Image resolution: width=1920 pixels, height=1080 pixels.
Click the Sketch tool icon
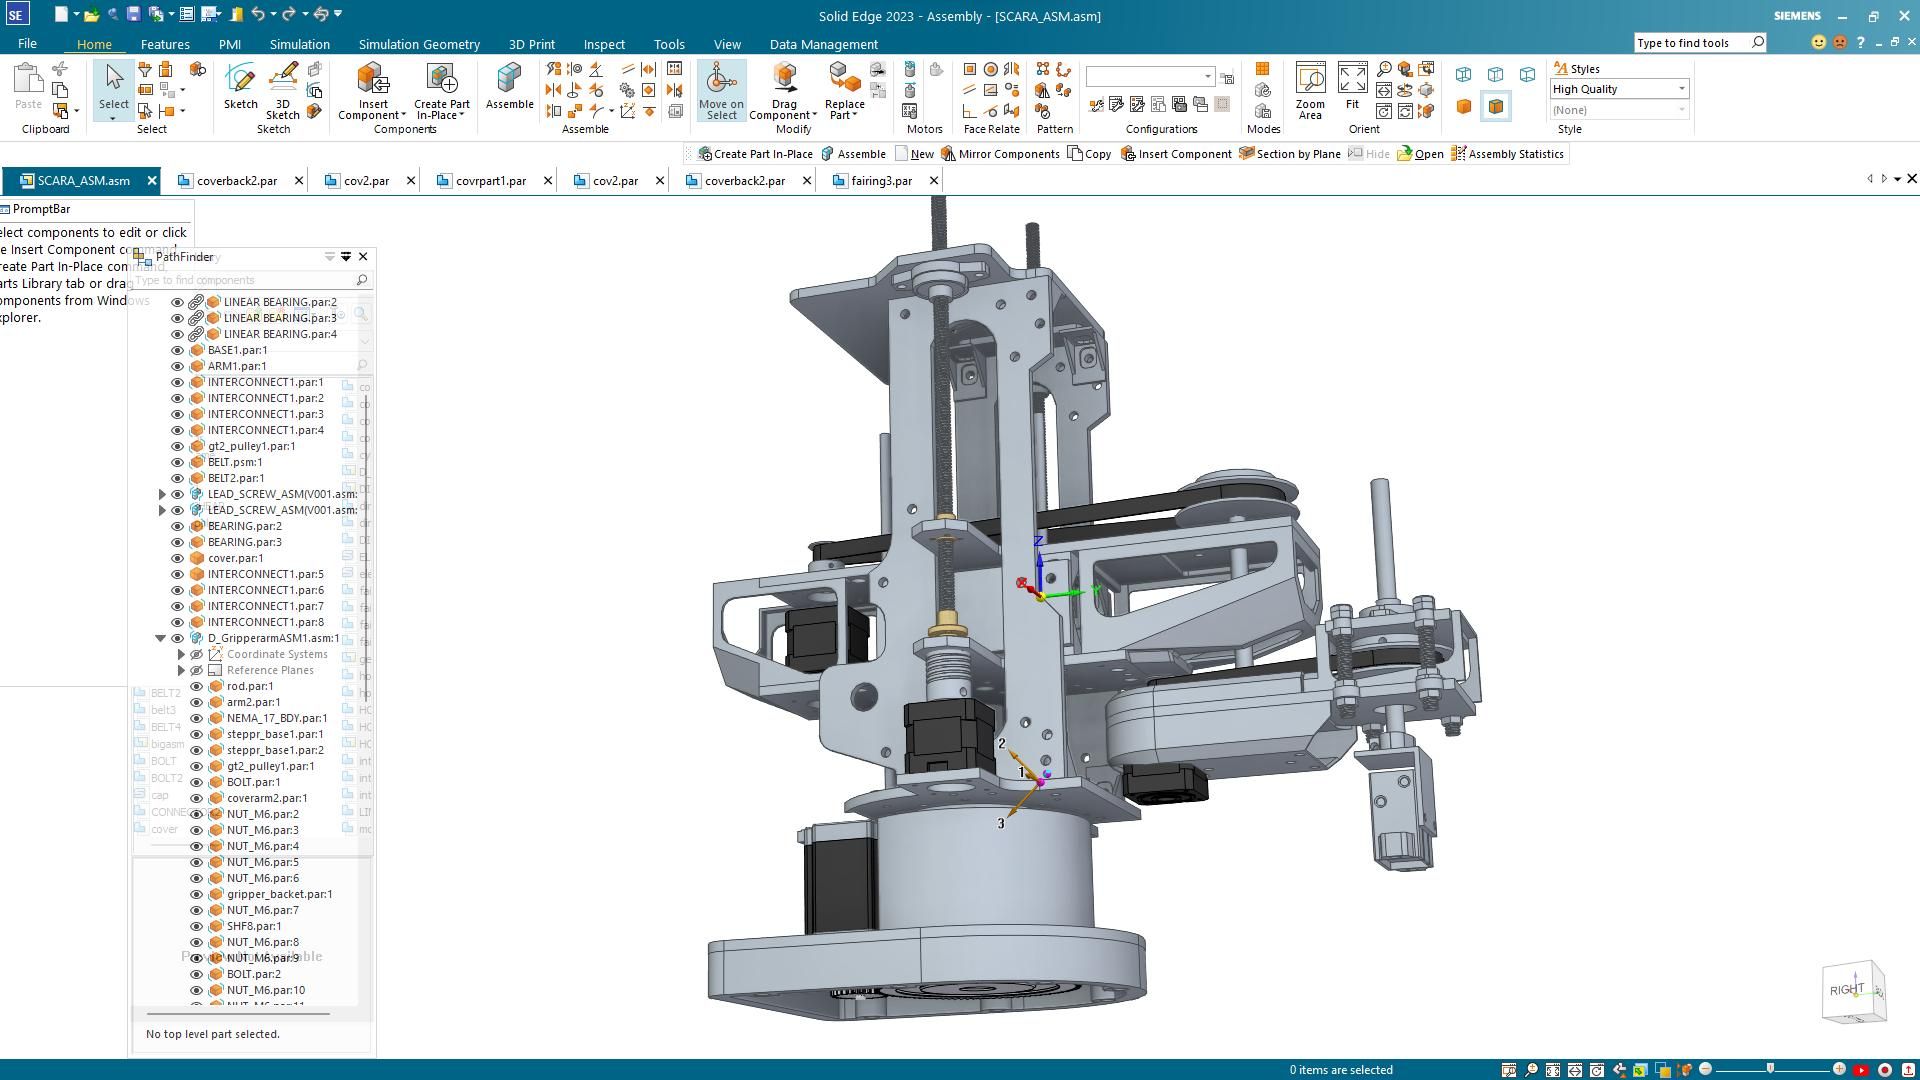coord(240,80)
